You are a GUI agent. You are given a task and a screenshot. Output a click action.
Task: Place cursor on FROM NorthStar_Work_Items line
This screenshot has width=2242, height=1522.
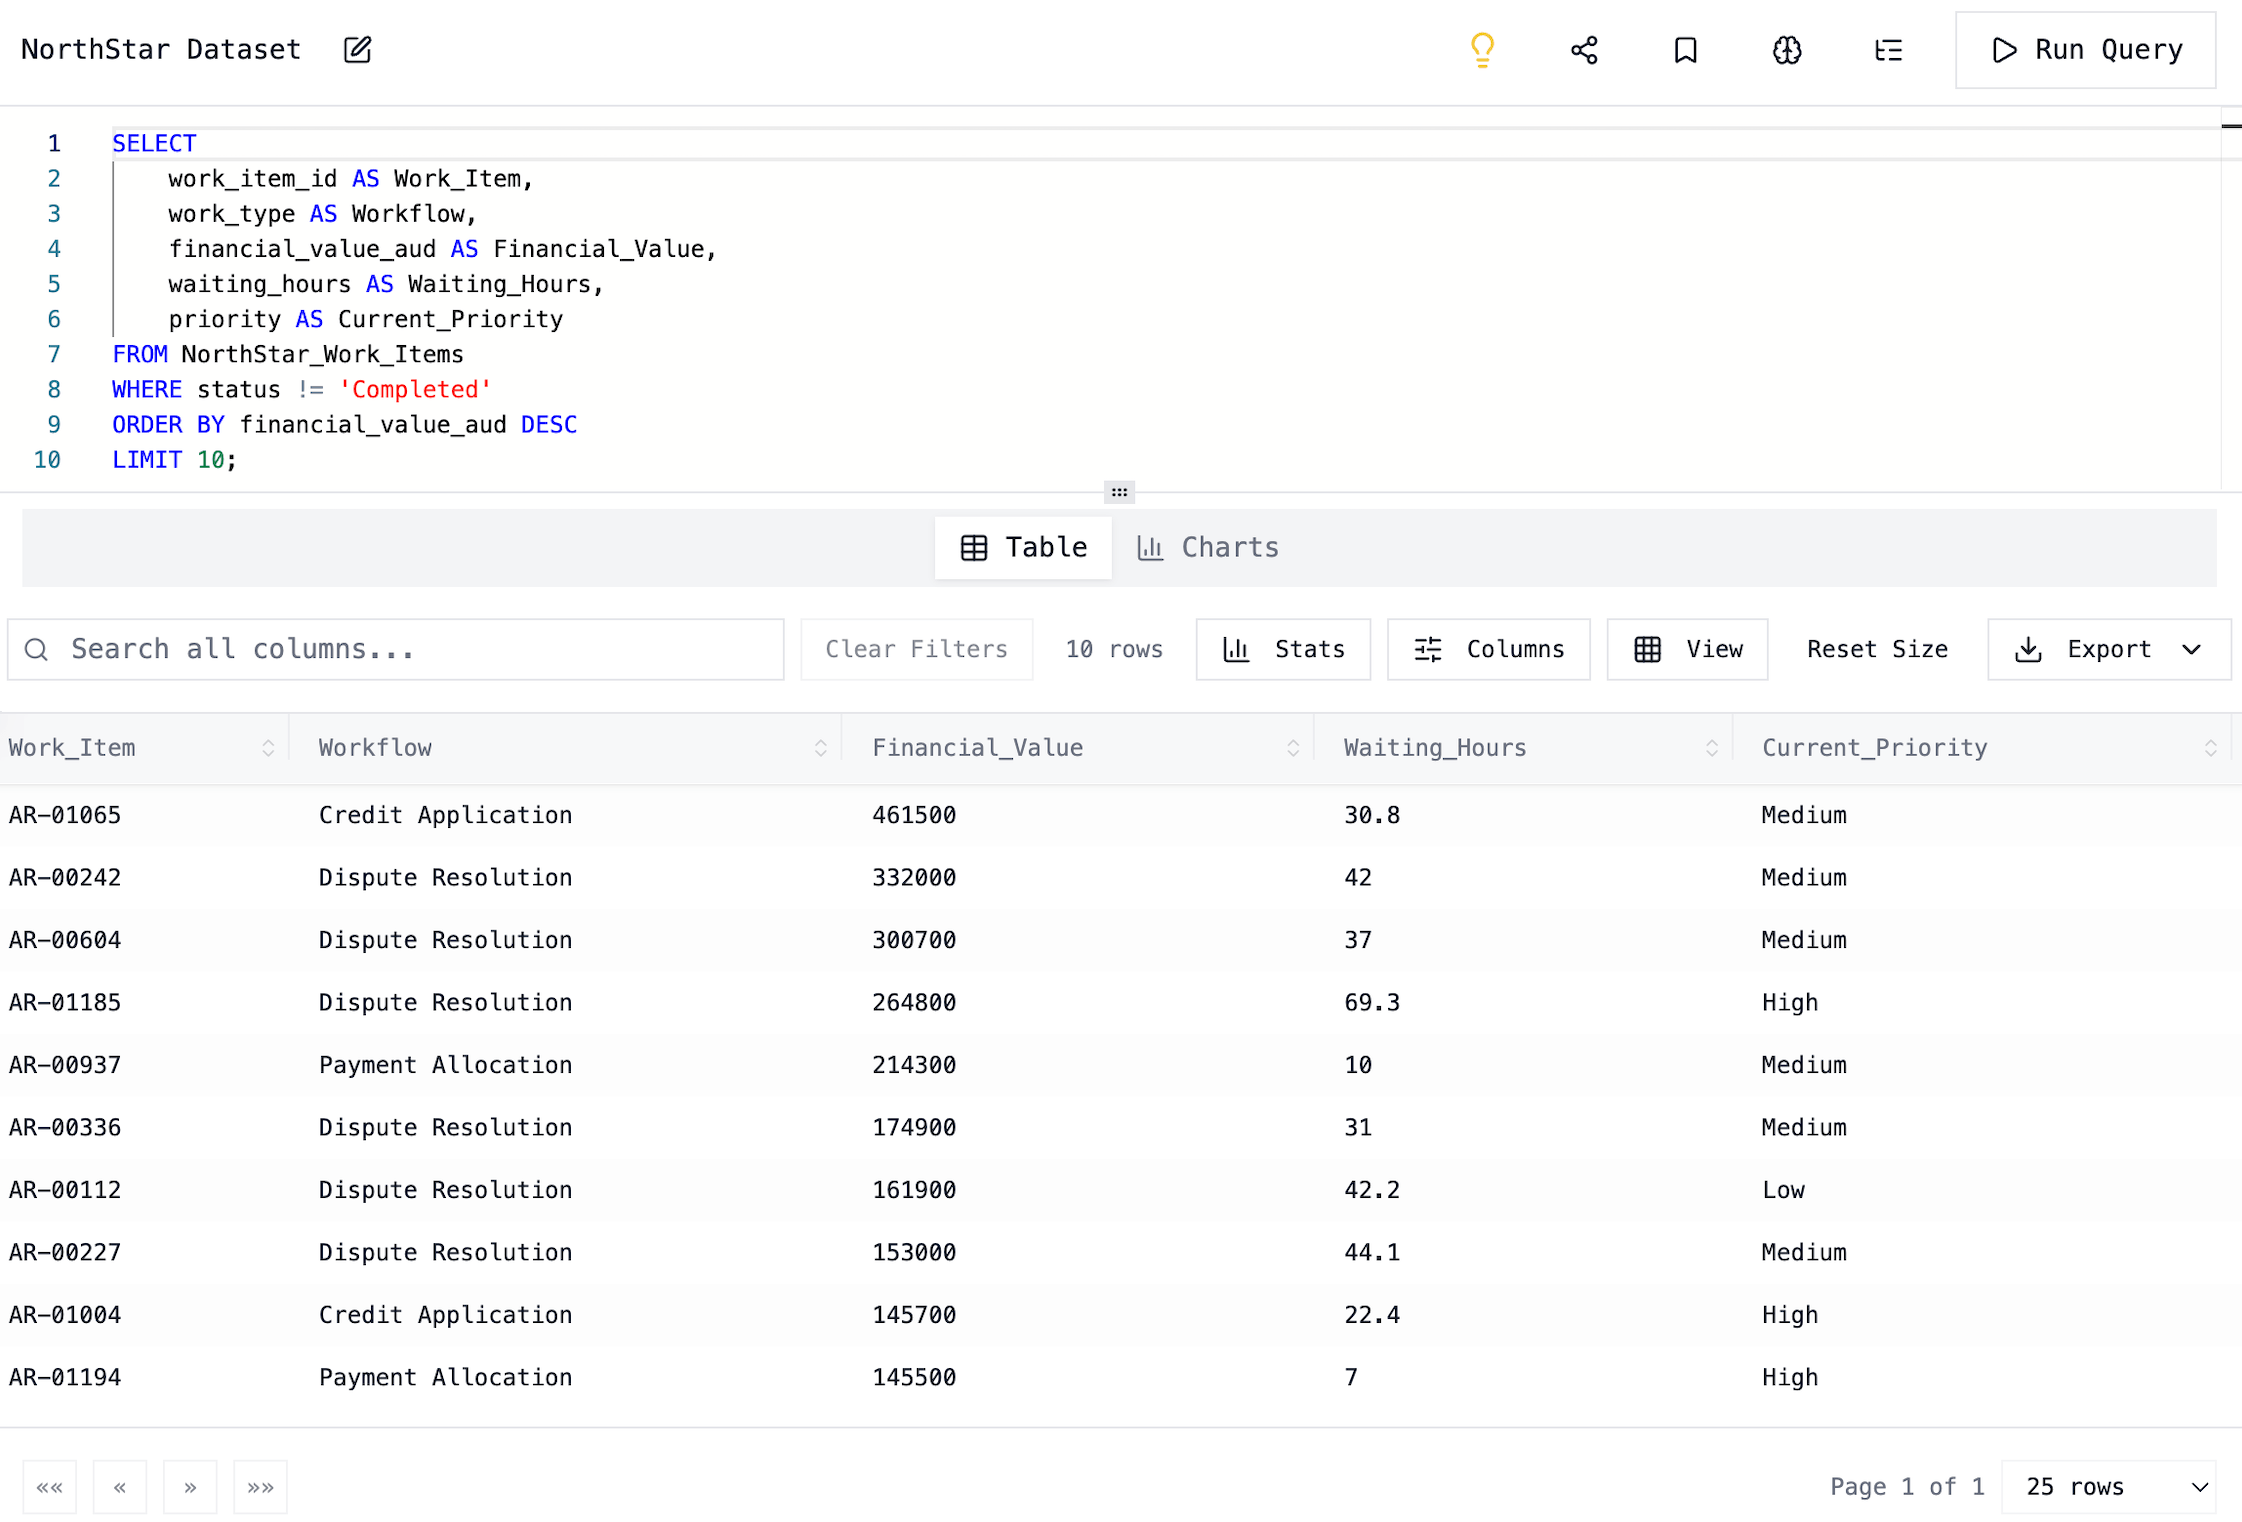click(x=288, y=355)
